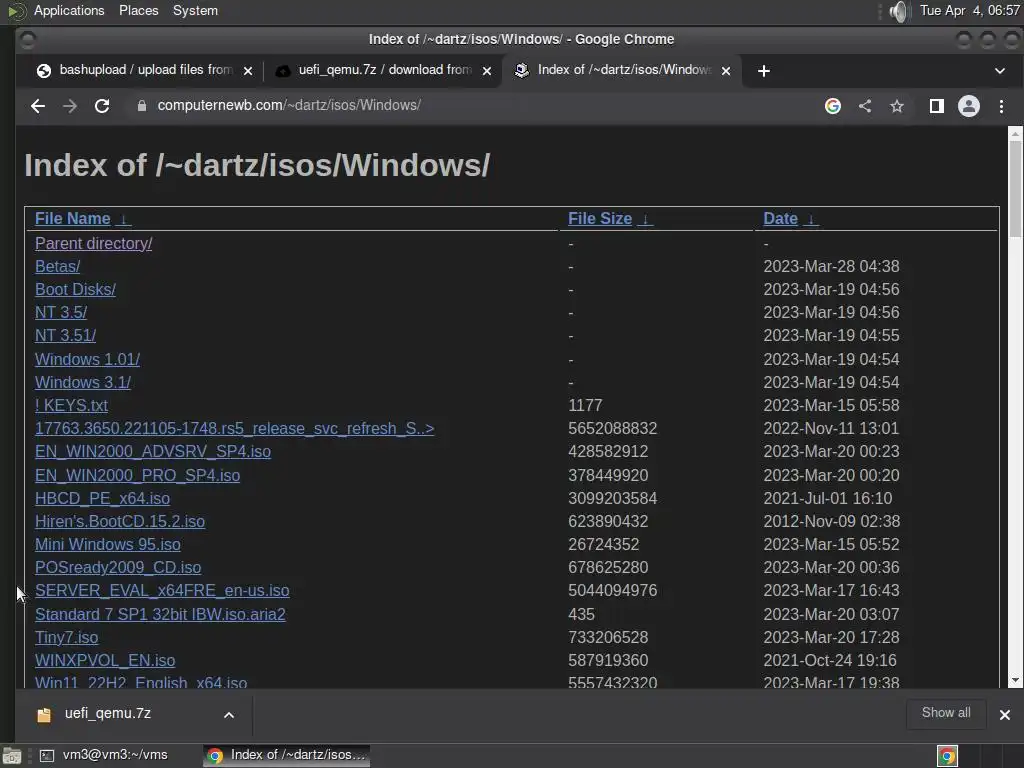Download Standard 7 SP1 32bit IBW.iso.aria2
The image size is (1024, 768).
click(x=160, y=615)
